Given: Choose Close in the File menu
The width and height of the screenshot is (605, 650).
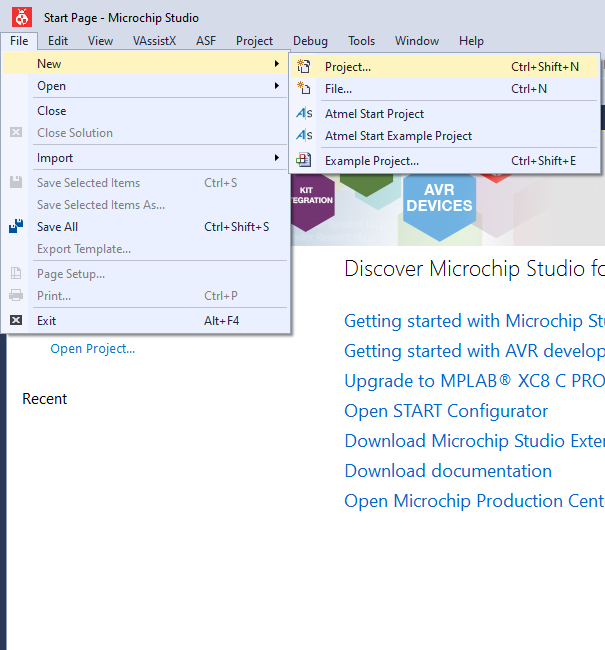Looking at the screenshot, I should click(x=145, y=110).
